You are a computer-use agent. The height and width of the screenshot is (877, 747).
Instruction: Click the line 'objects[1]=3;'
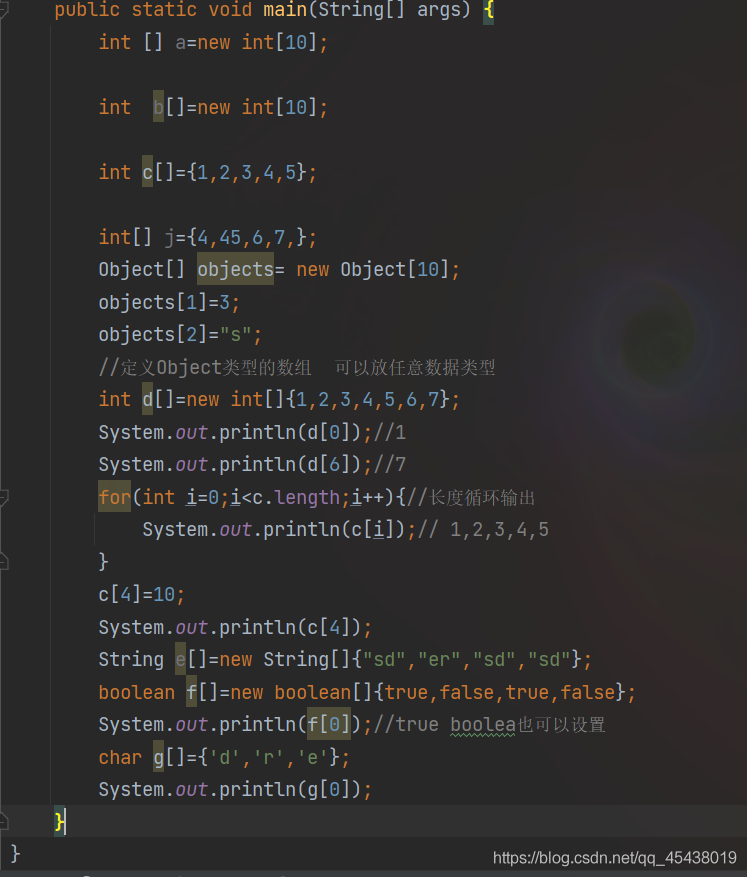click(x=169, y=302)
